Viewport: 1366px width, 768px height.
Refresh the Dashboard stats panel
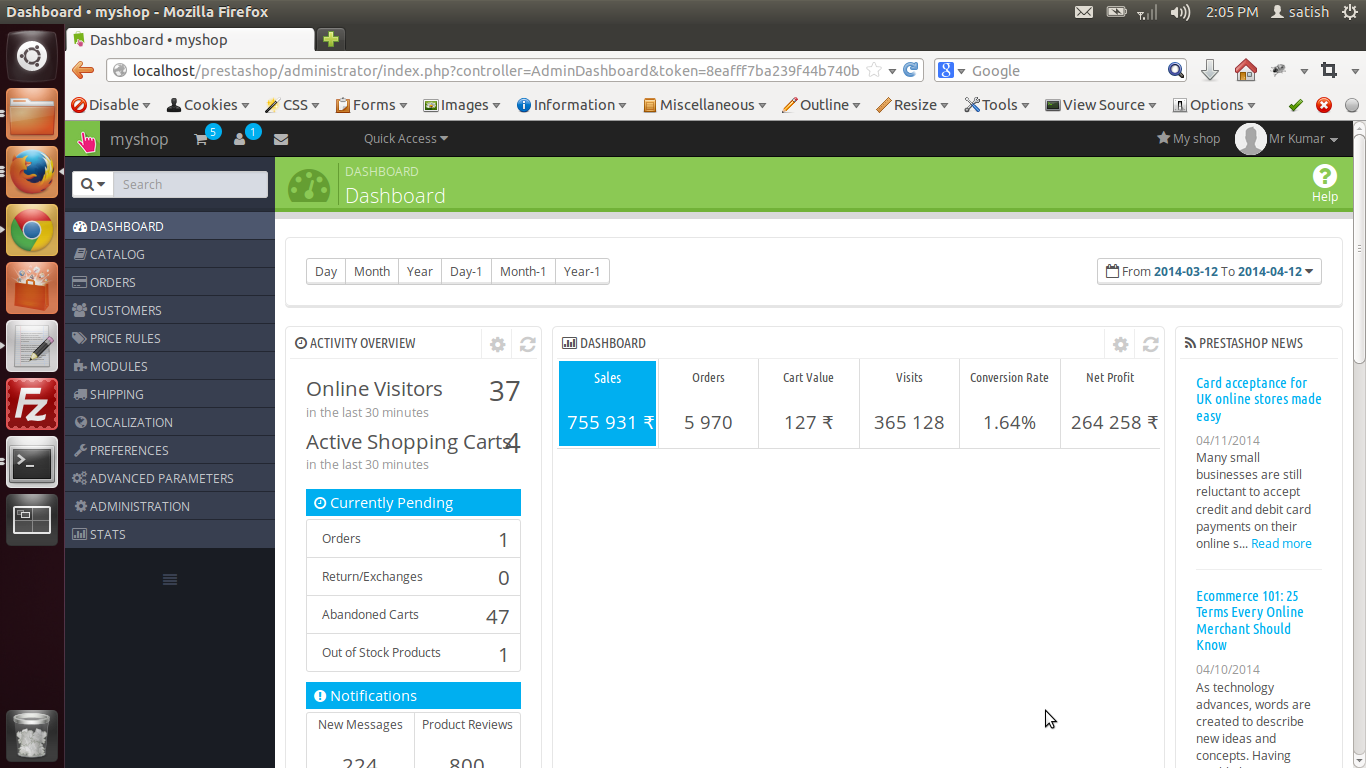pyautogui.click(x=1150, y=344)
